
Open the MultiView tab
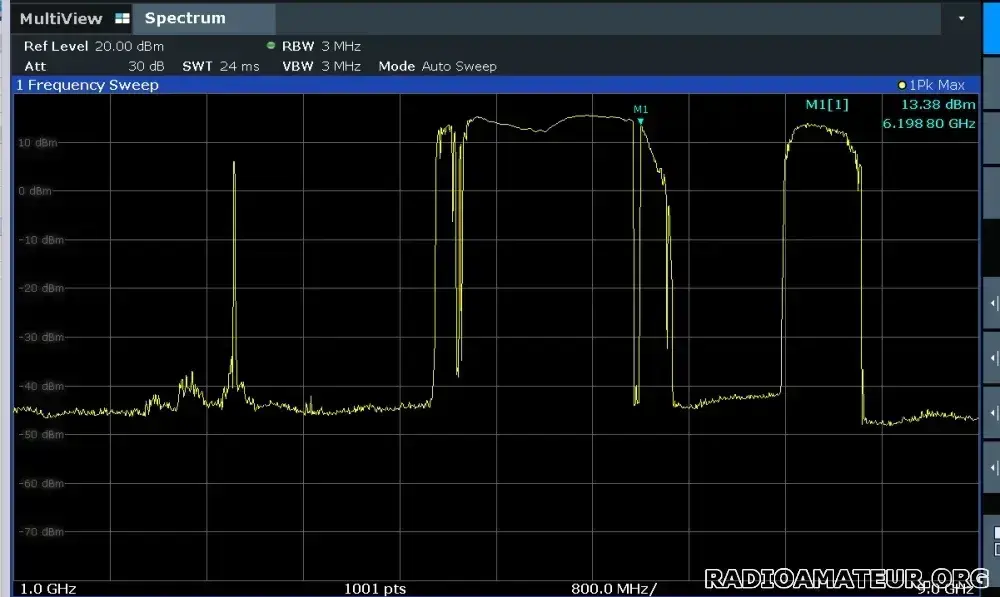pos(62,19)
